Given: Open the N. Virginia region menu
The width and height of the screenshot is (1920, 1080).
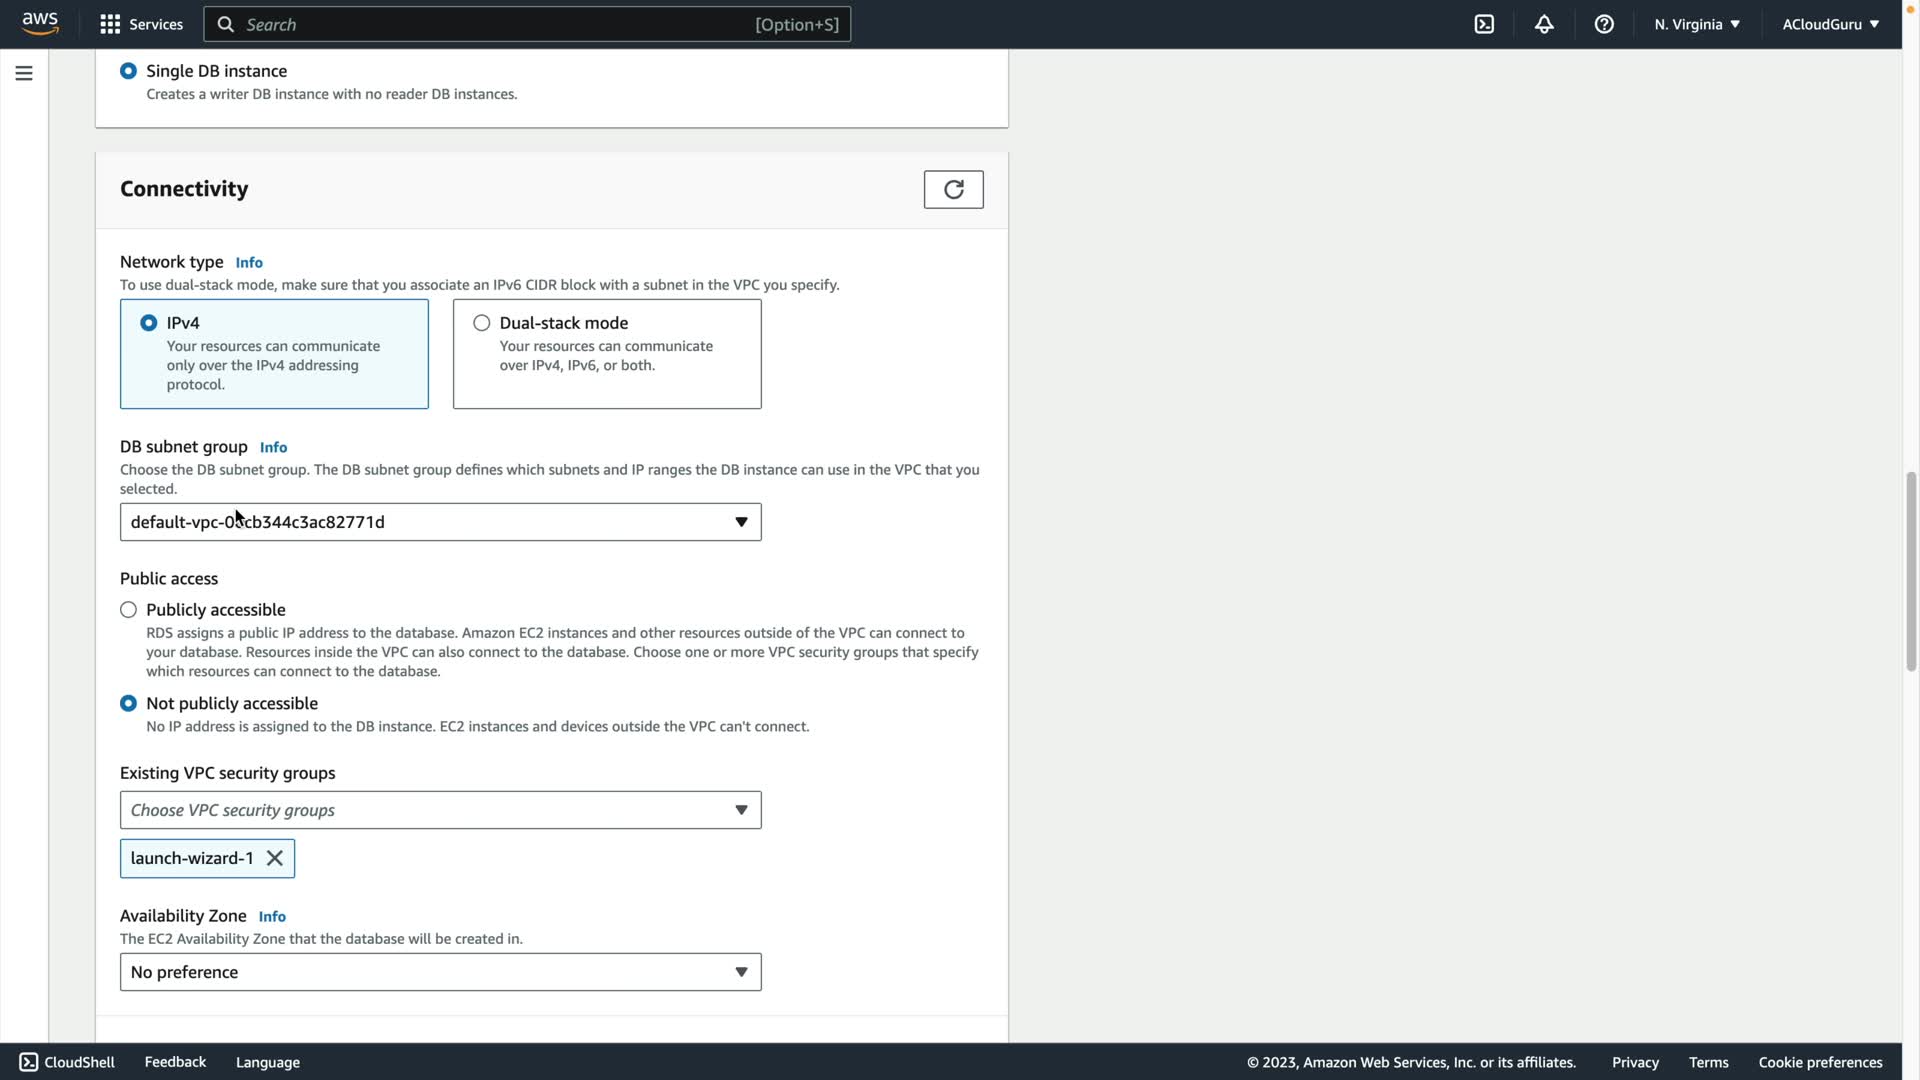Looking at the screenshot, I should pos(1697,24).
